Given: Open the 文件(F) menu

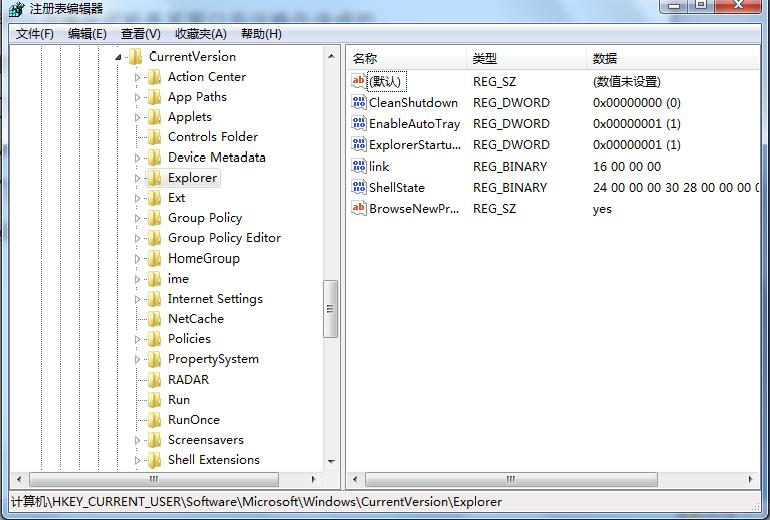Looking at the screenshot, I should (x=35, y=34).
